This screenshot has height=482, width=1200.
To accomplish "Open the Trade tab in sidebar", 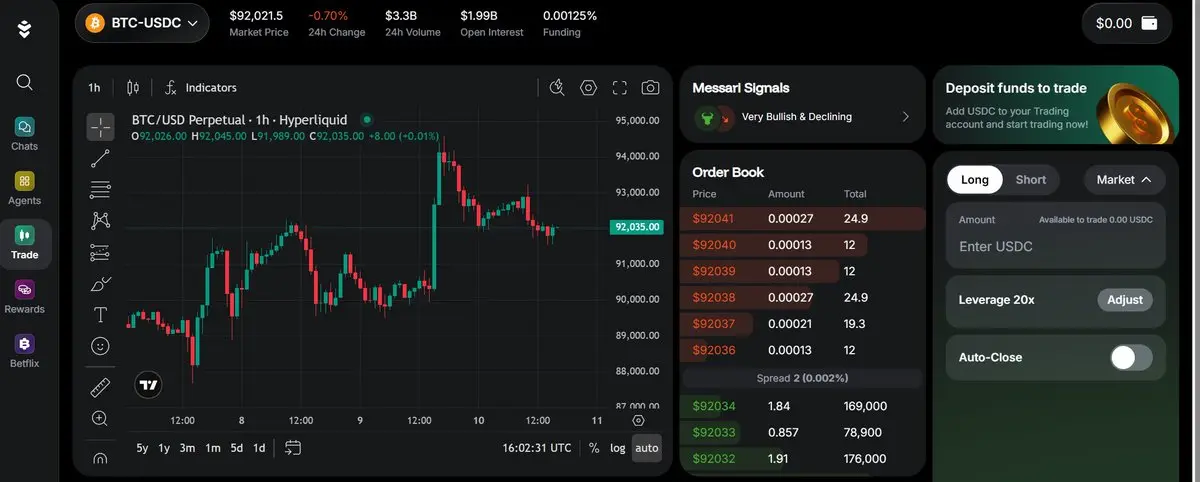I will pyautogui.click(x=25, y=242).
